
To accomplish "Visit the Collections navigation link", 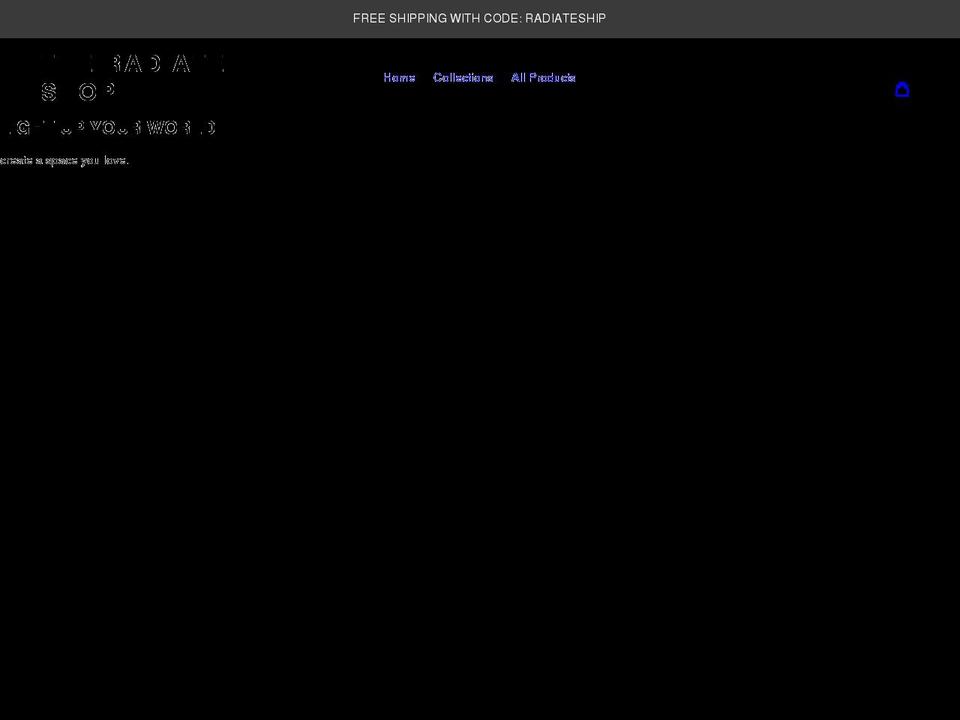I will click(463, 77).
